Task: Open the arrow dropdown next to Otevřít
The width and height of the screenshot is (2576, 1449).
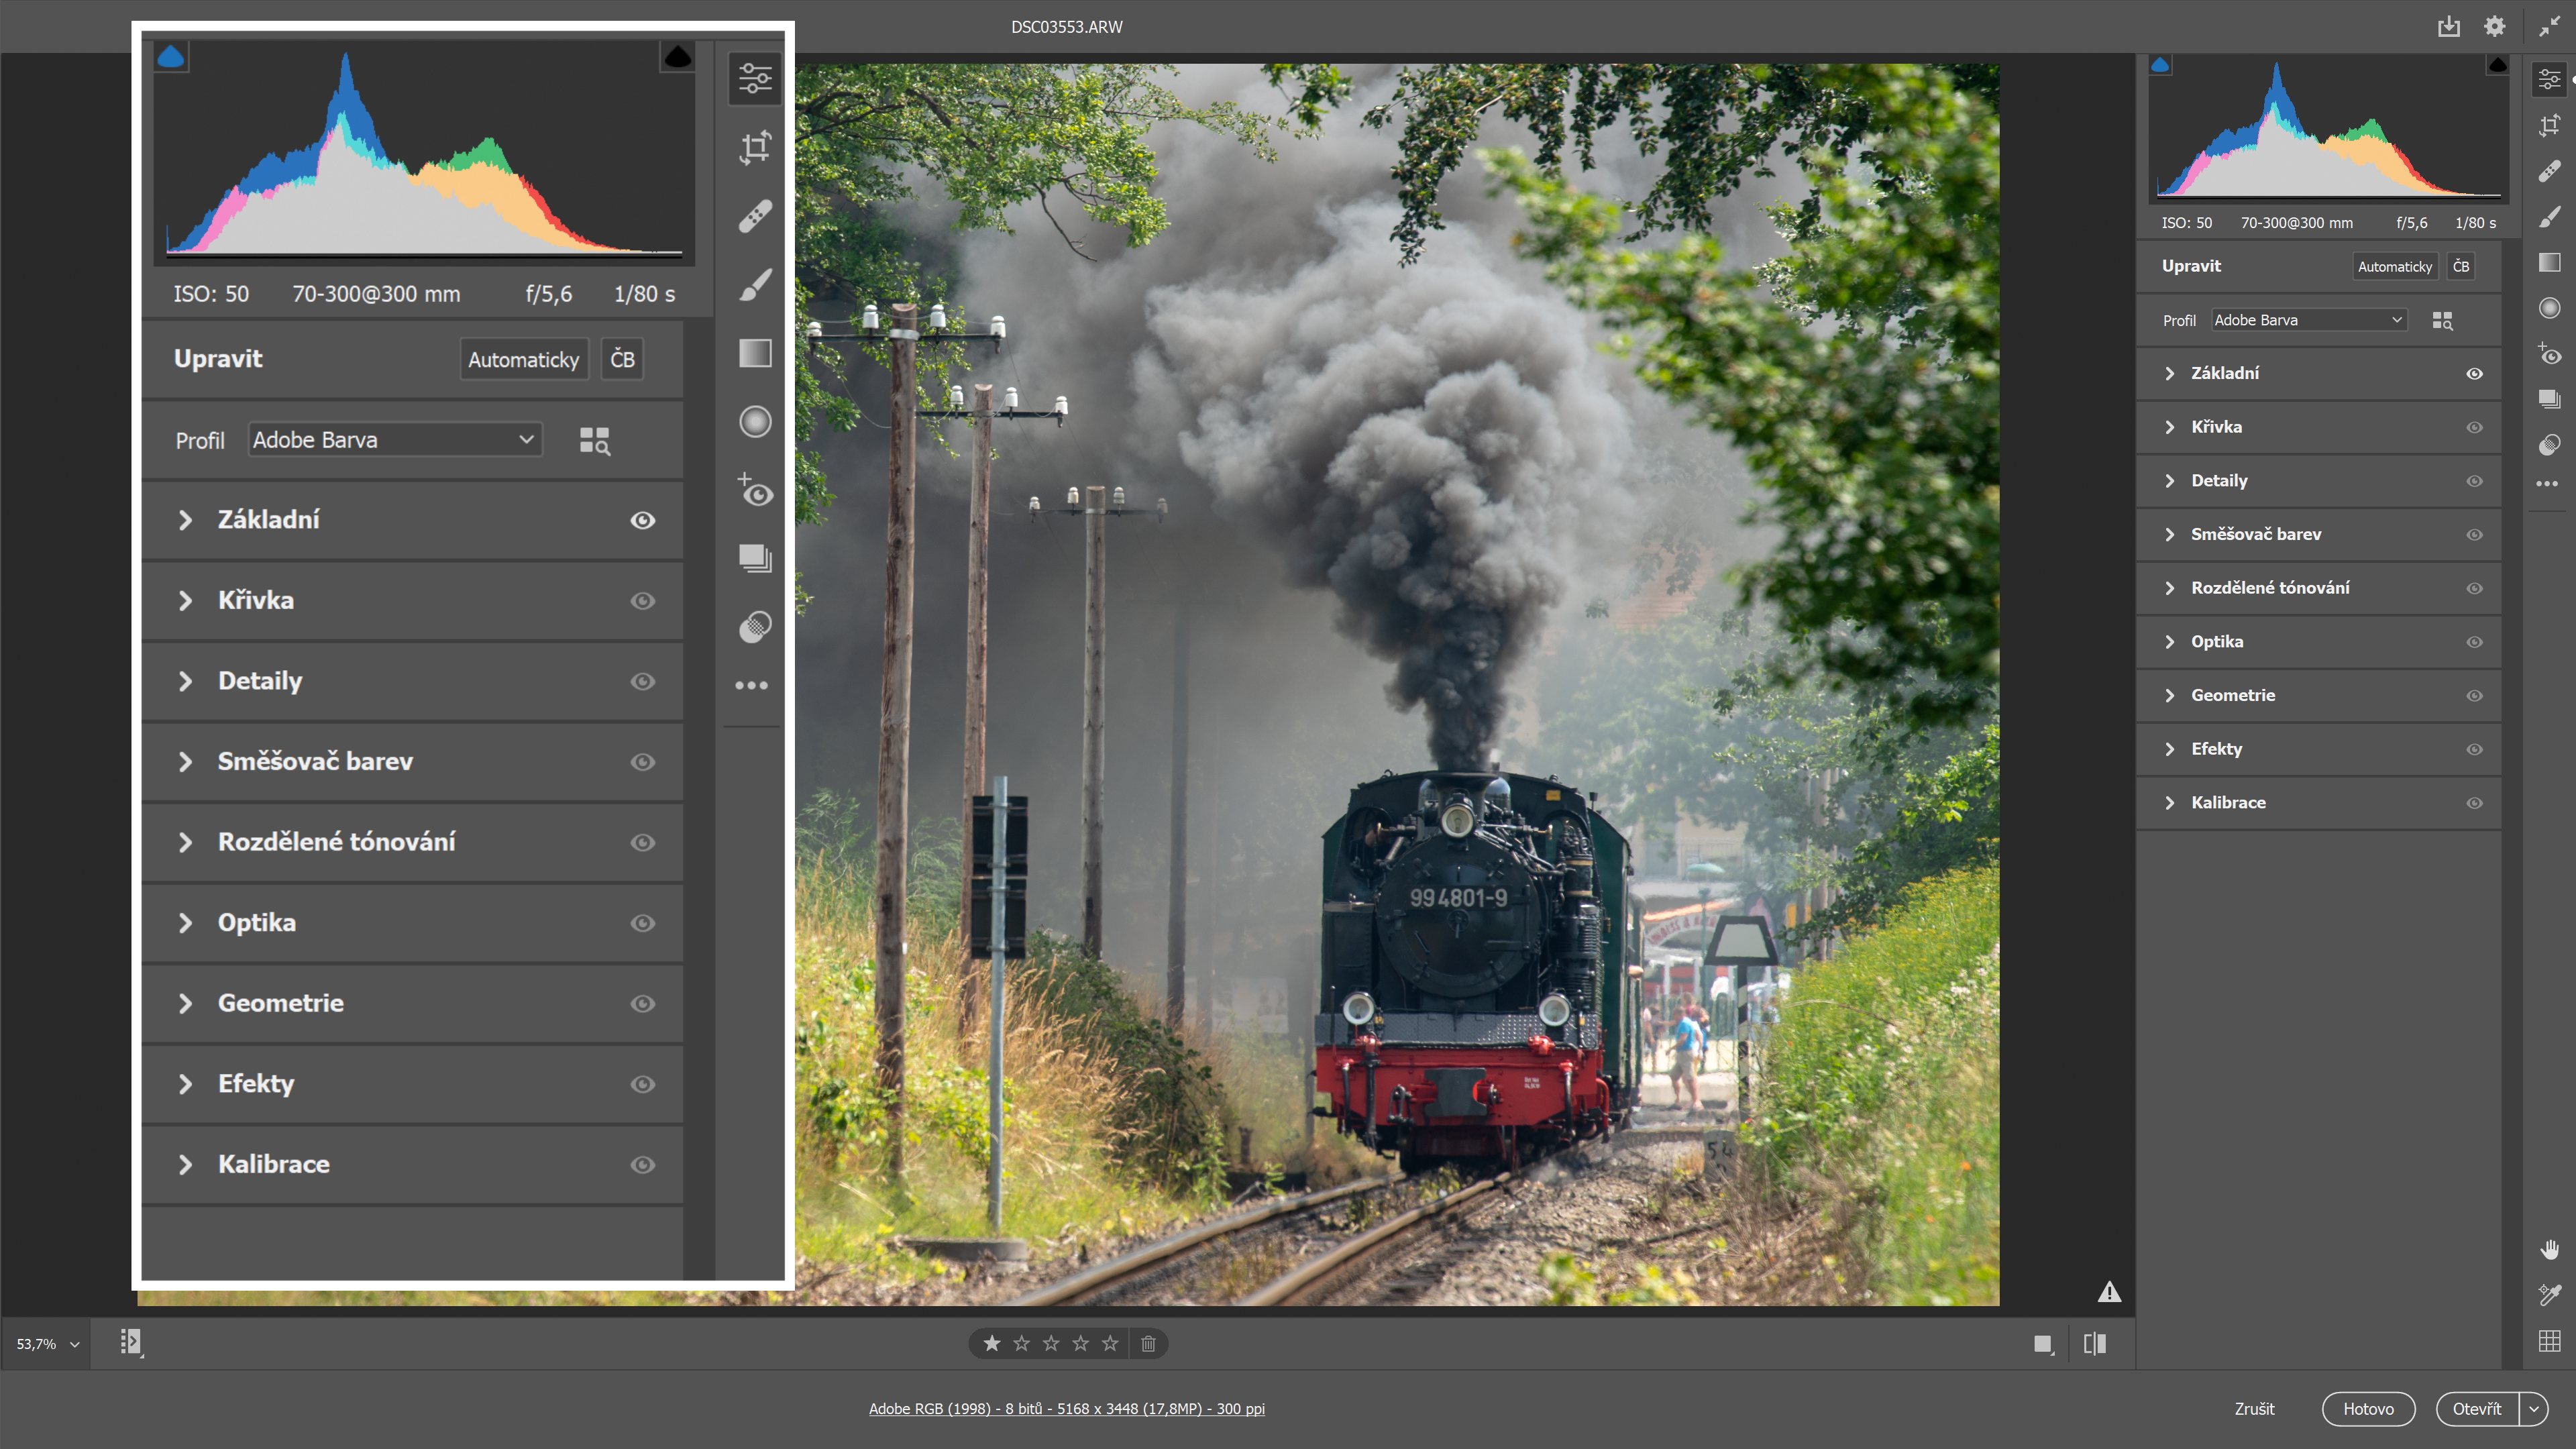Action: pyautogui.click(x=2534, y=1409)
